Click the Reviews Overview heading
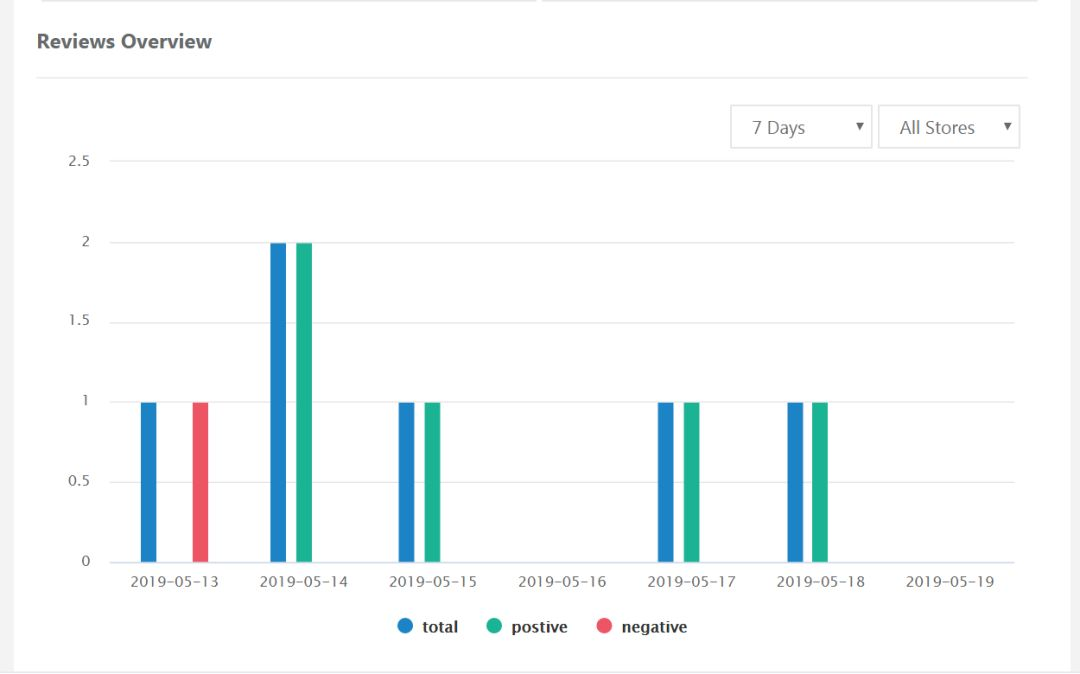1080x674 pixels. pyautogui.click(x=124, y=41)
